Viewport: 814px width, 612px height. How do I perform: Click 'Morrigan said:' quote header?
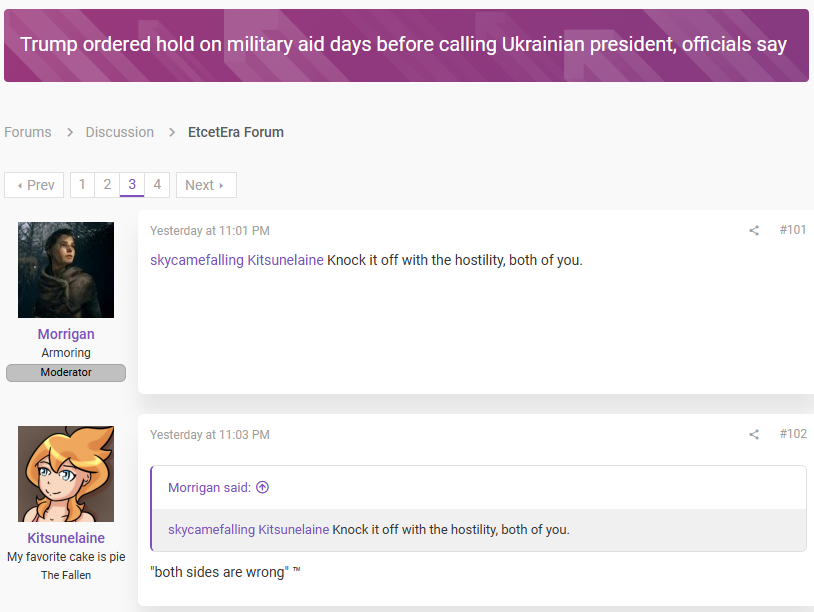(209, 487)
